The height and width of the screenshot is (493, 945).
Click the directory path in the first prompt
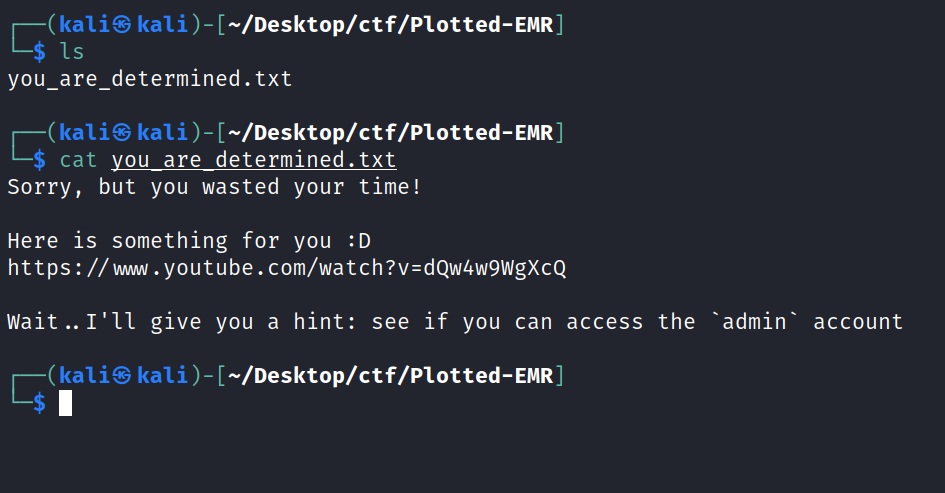click(391, 24)
